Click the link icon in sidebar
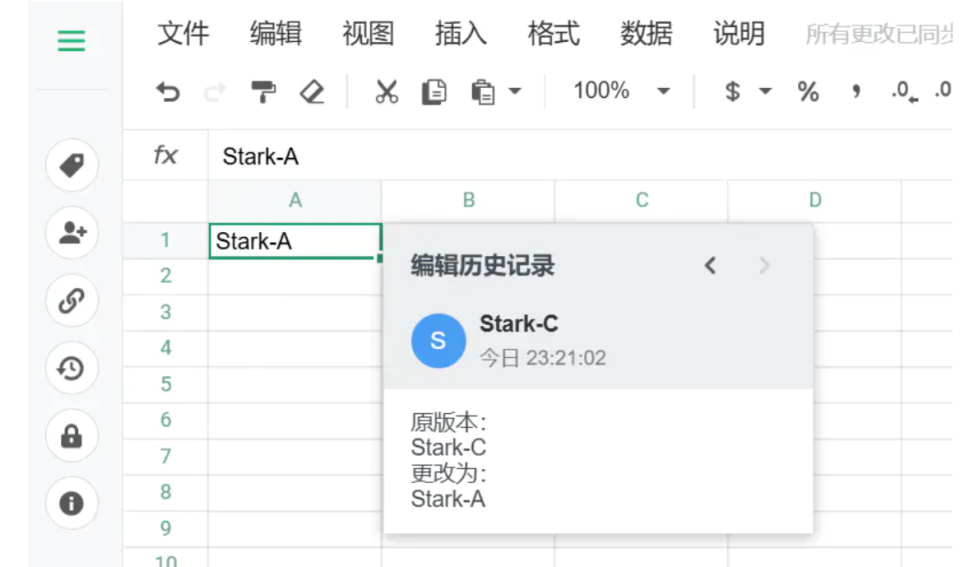The image size is (960, 567). tap(71, 301)
